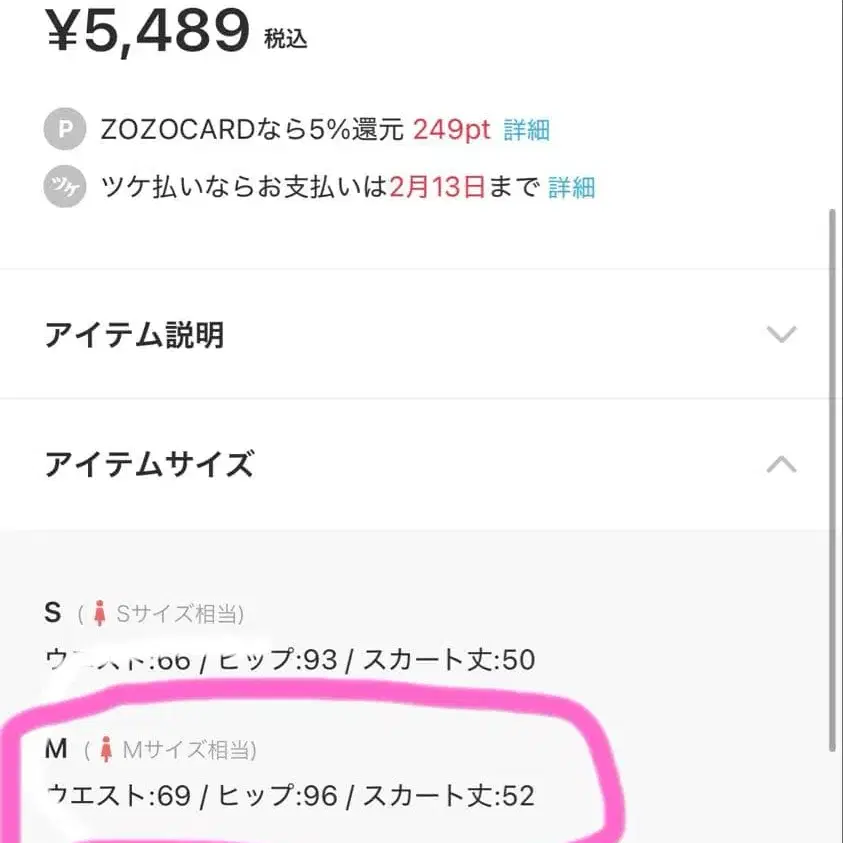This screenshot has height=843, width=843.
Task: Click the ツケ payment icon
Action: (x=63, y=187)
